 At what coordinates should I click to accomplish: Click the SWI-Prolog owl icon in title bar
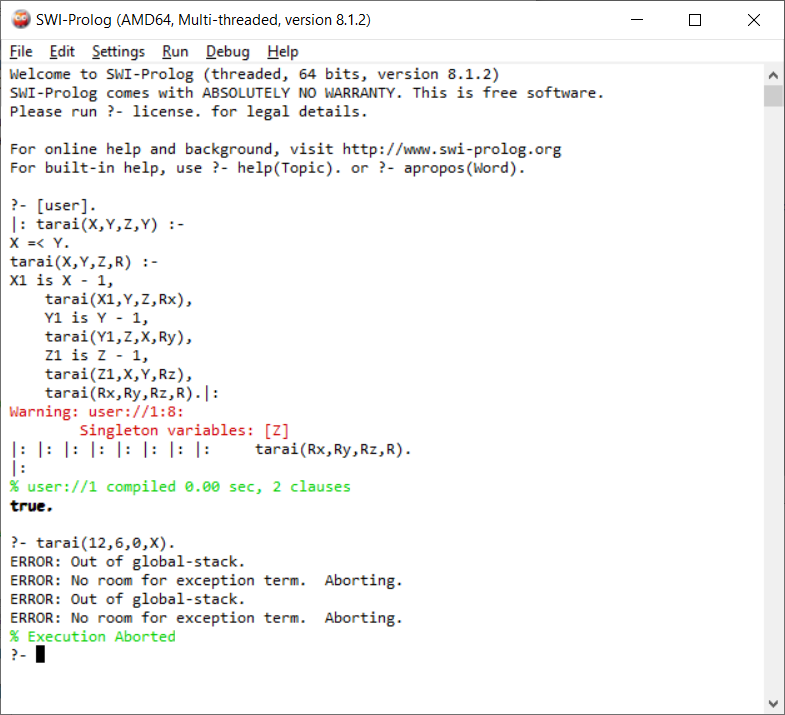coord(21,20)
